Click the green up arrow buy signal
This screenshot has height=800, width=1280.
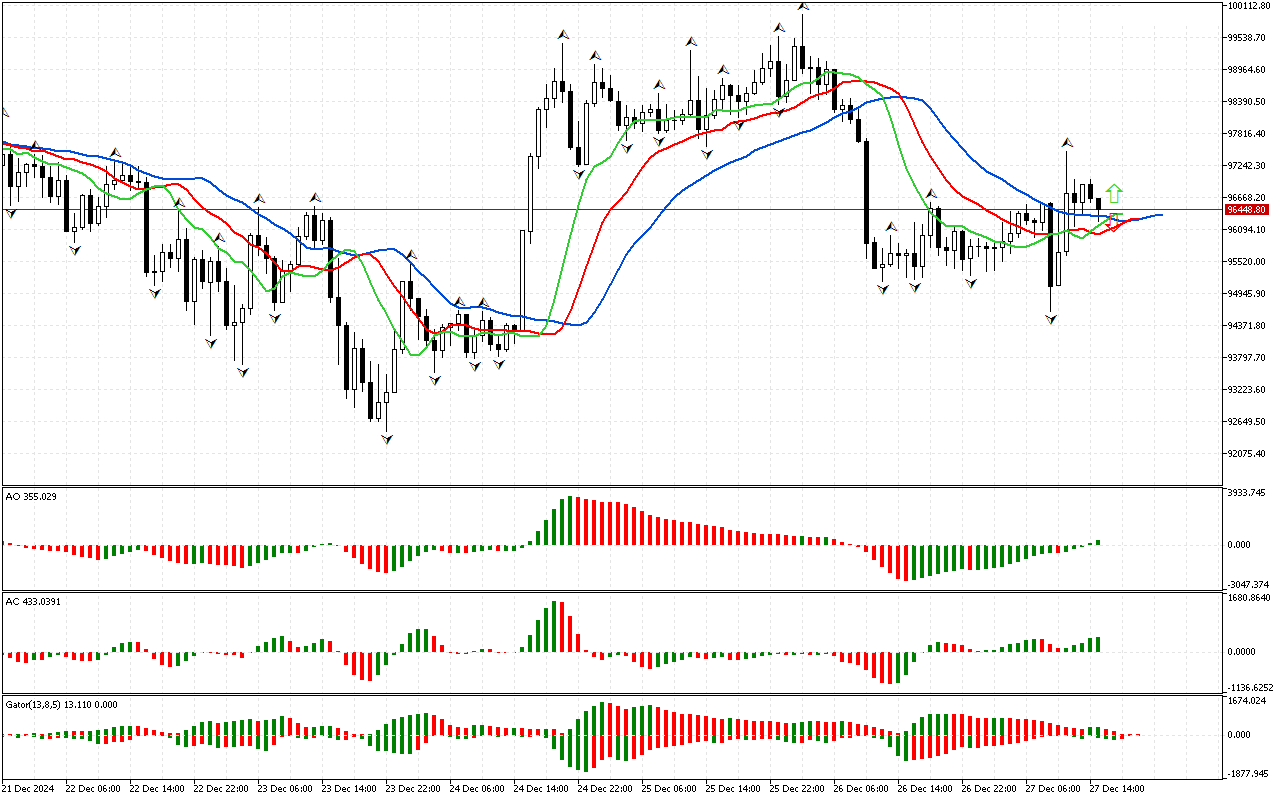(1115, 194)
